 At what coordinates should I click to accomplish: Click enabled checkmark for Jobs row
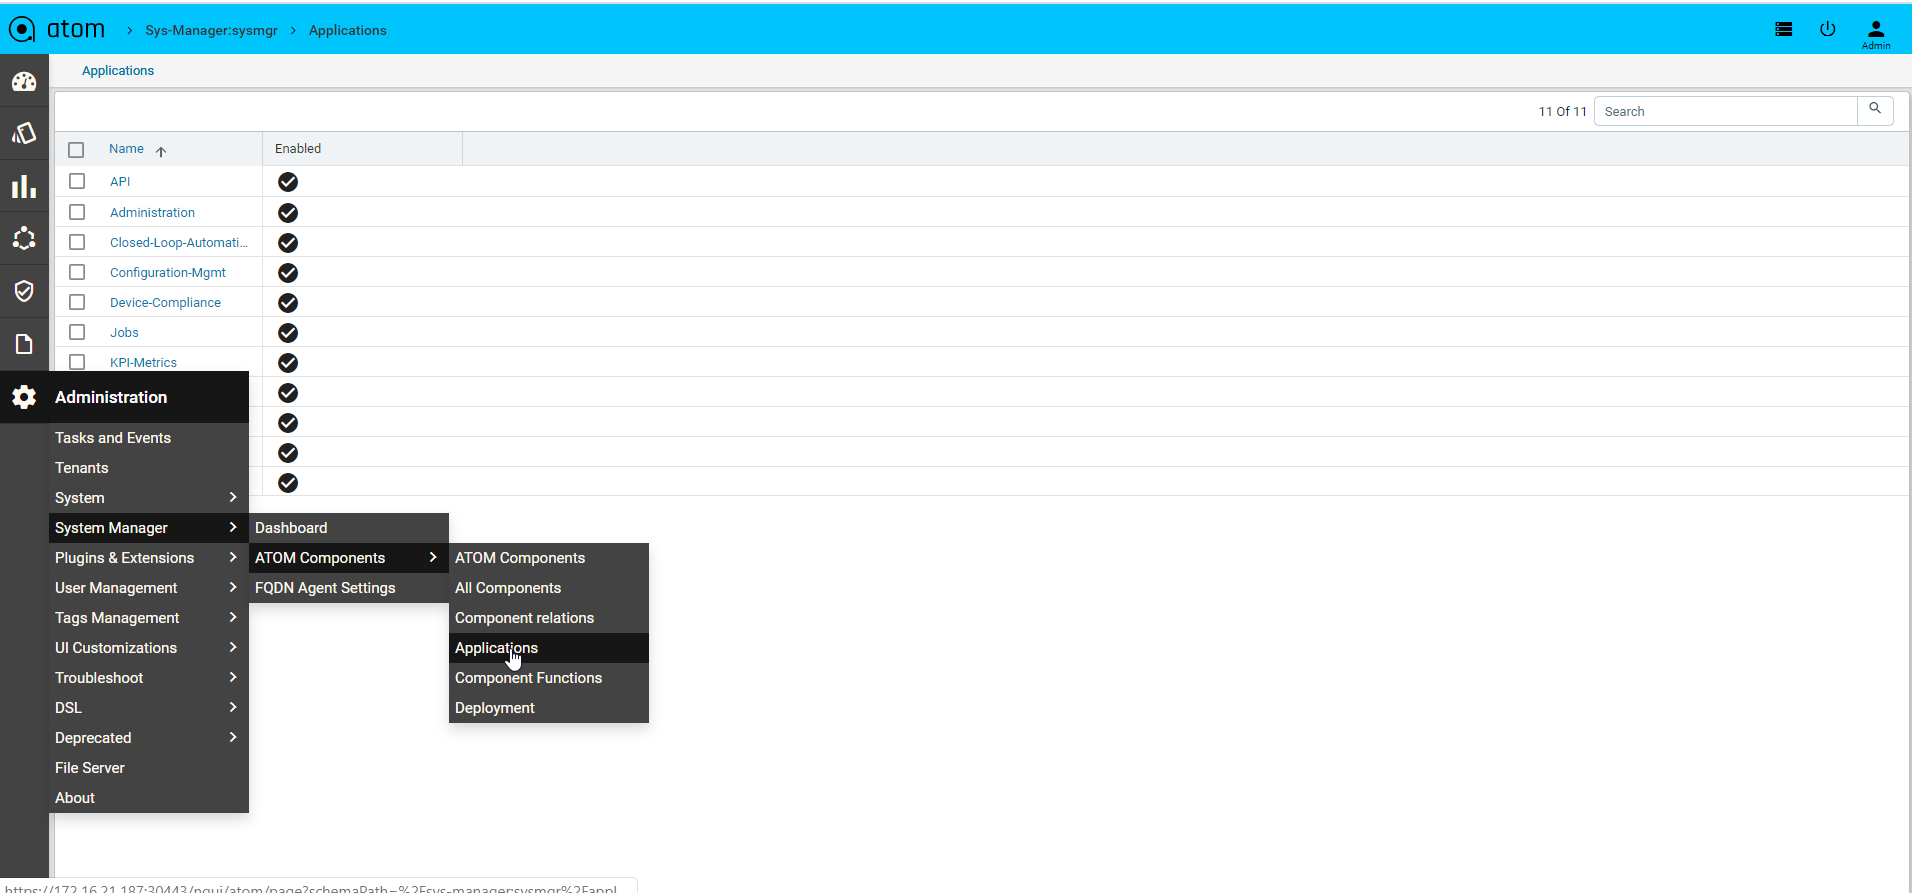288,333
